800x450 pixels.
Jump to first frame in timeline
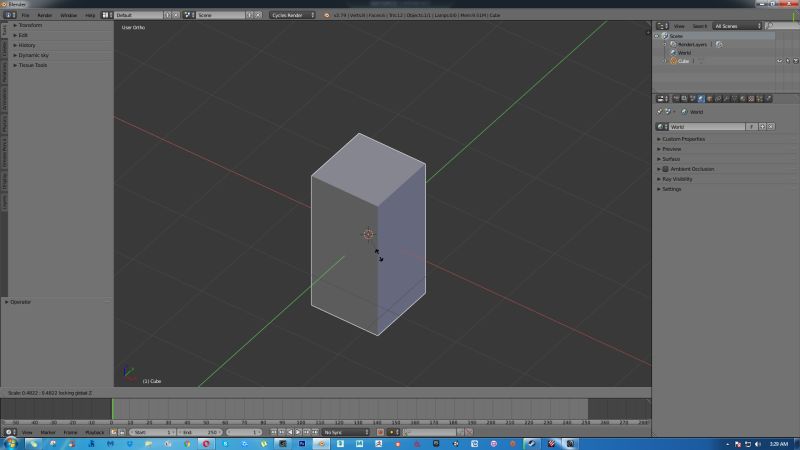point(273,432)
